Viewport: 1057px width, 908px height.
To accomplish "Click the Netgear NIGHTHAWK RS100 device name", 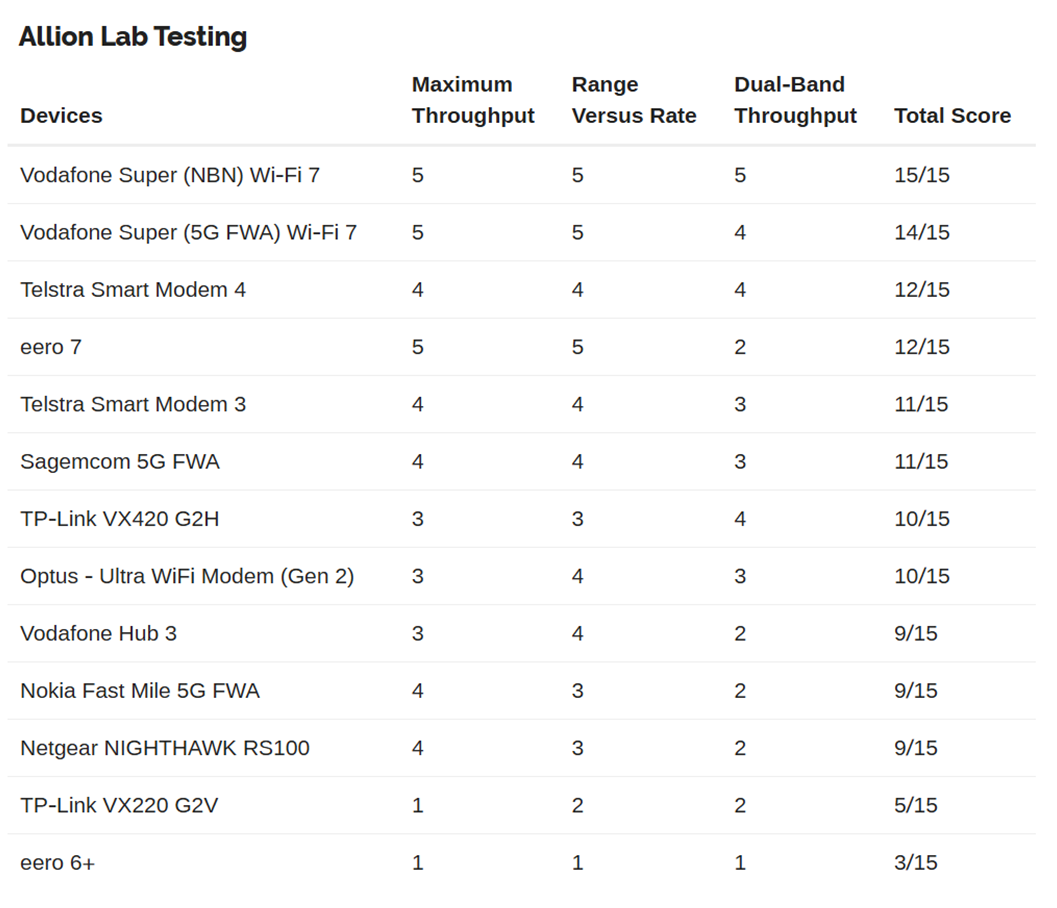I will click(165, 748).
